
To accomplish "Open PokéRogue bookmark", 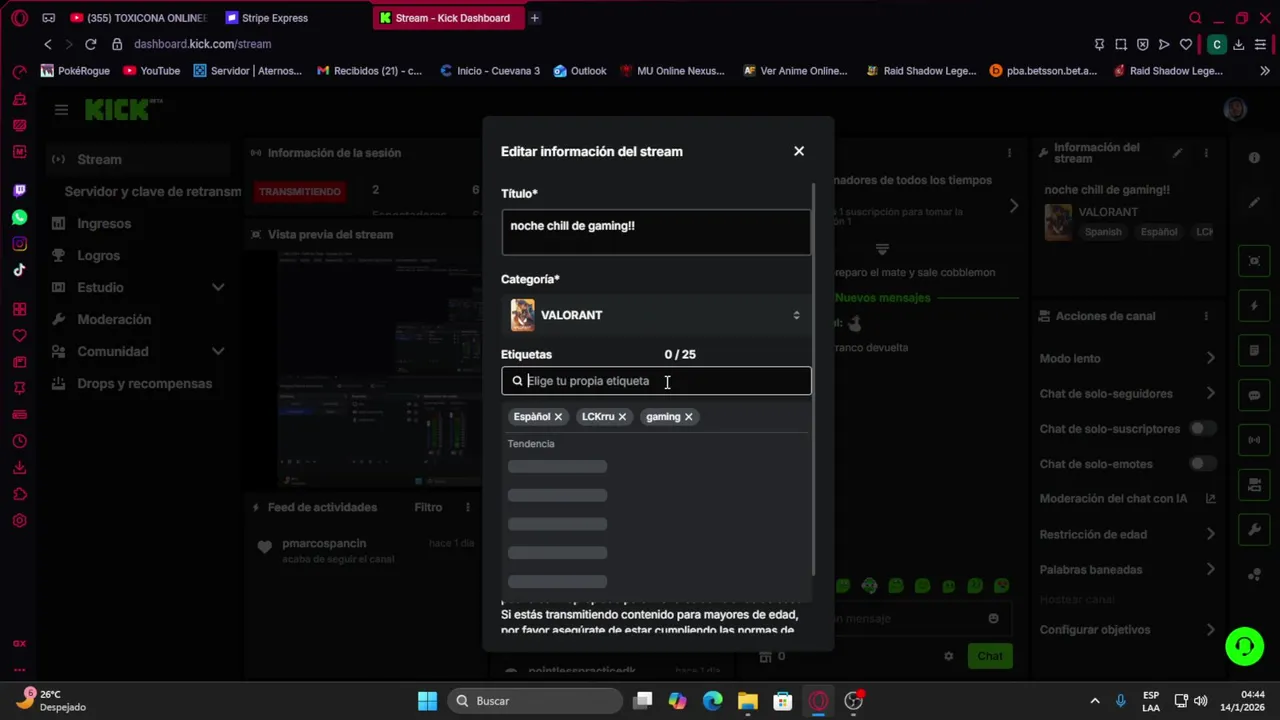I will click(75, 71).
